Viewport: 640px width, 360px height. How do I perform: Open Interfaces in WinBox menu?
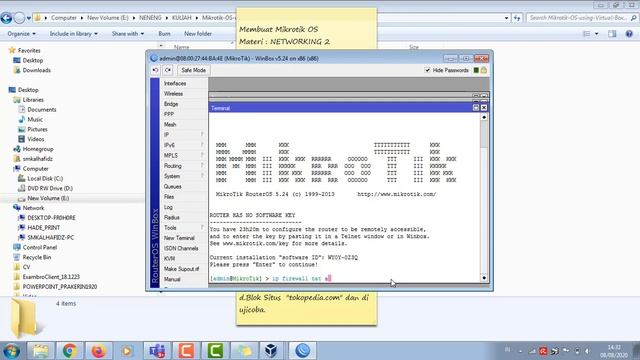click(175, 83)
